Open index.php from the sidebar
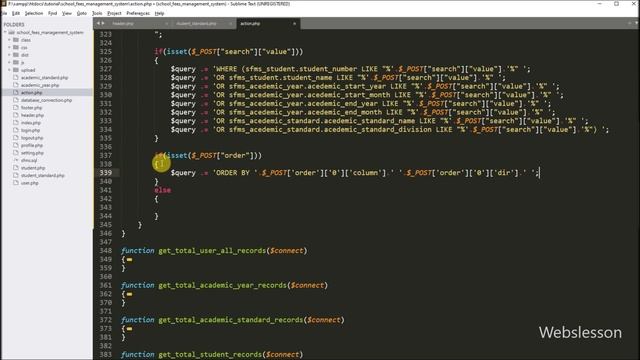The height and width of the screenshot is (360, 640). pos(31,123)
